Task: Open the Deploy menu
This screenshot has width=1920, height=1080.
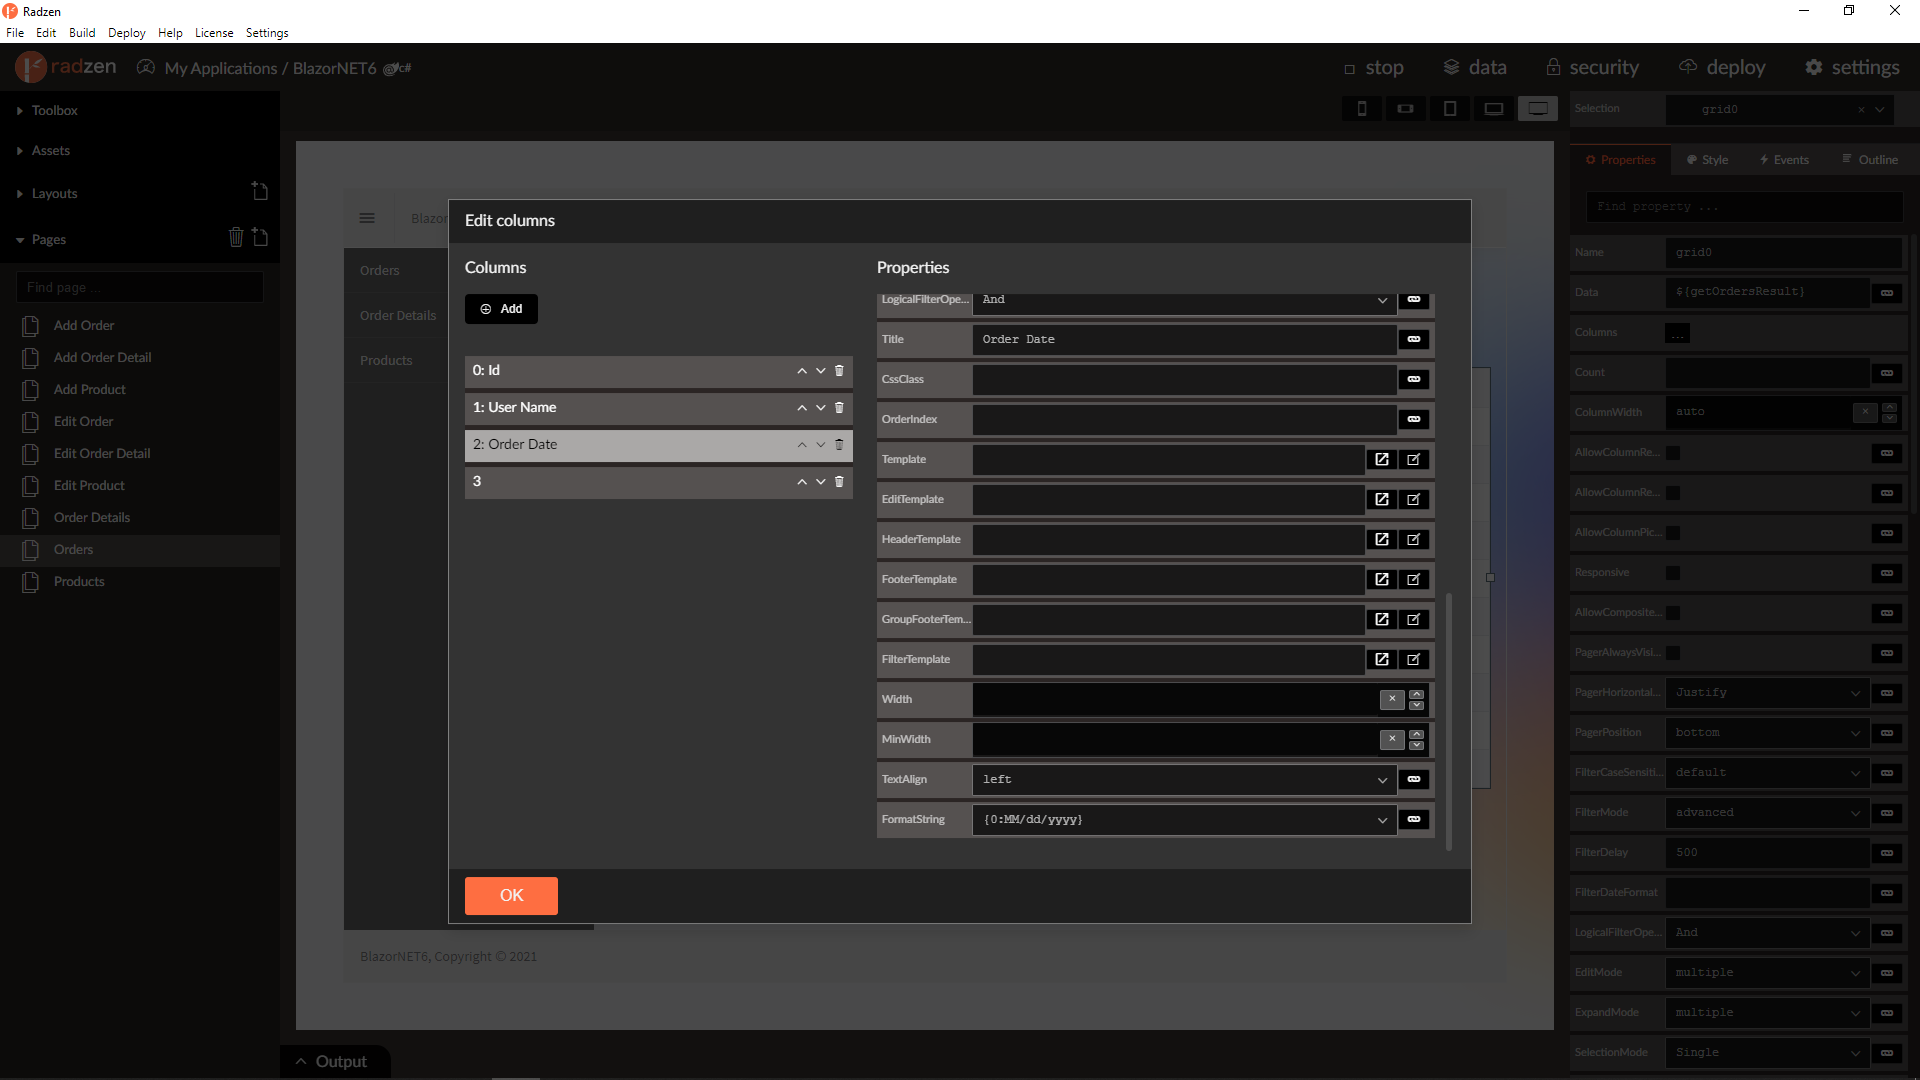Action: (x=126, y=33)
